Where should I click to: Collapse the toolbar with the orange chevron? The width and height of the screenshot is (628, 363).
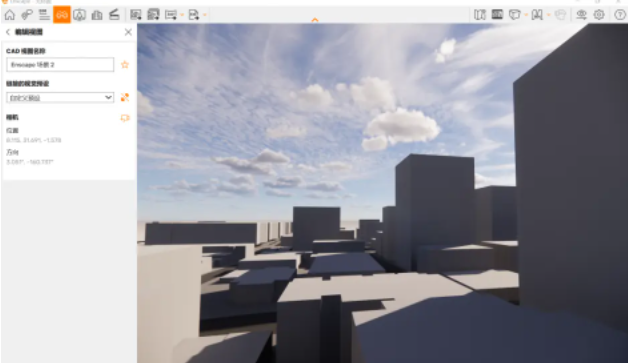pos(315,20)
